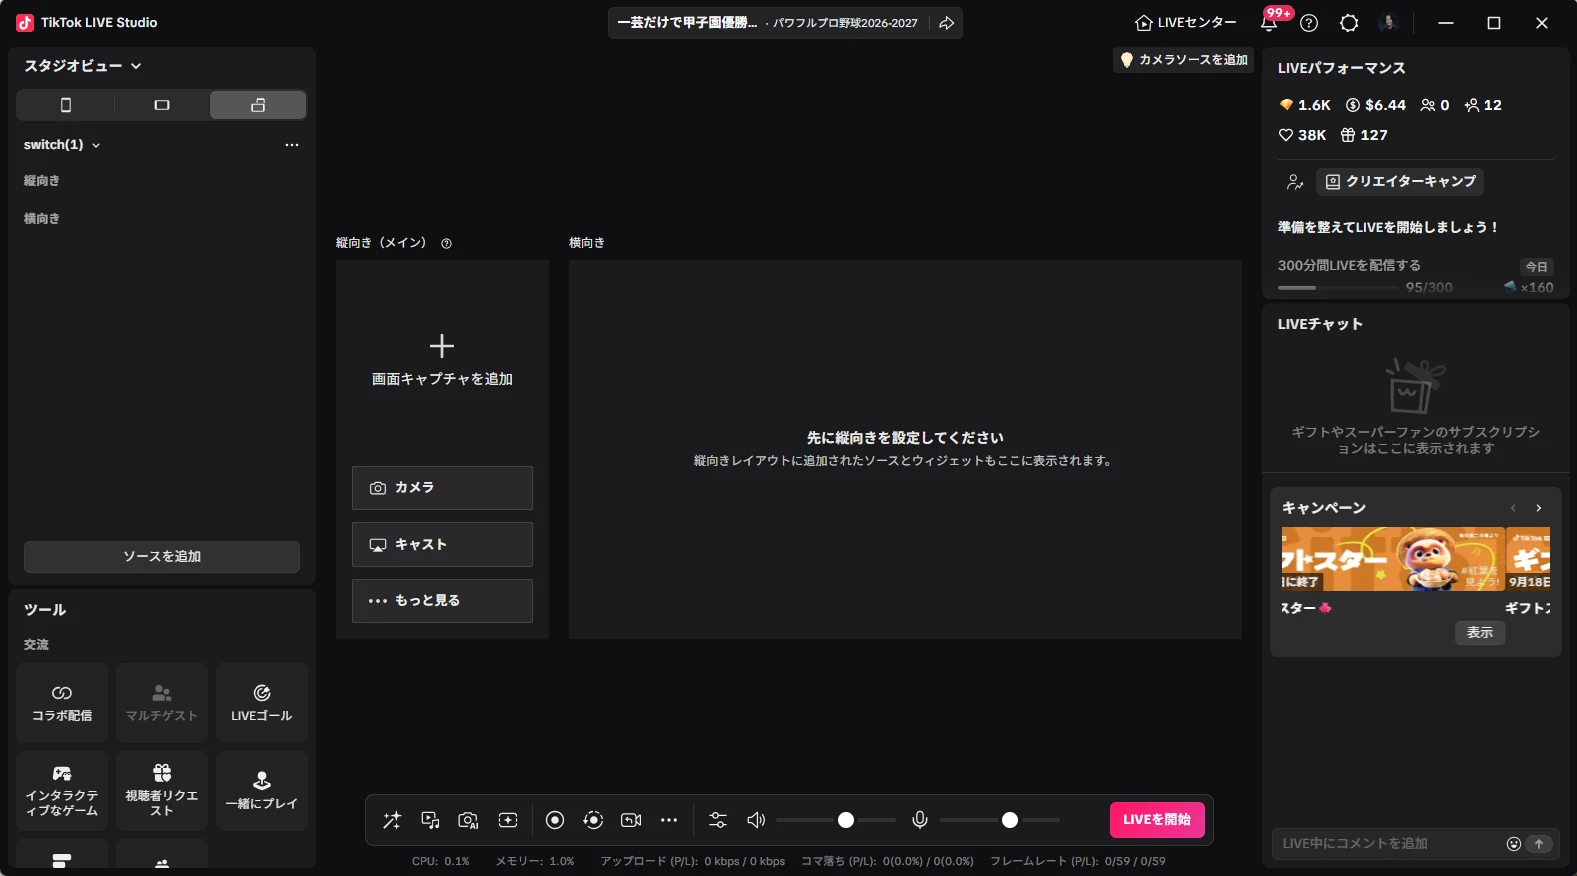Go to the next campaign with the right arrow
This screenshot has height=876, width=1577.
click(x=1539, y=508)
